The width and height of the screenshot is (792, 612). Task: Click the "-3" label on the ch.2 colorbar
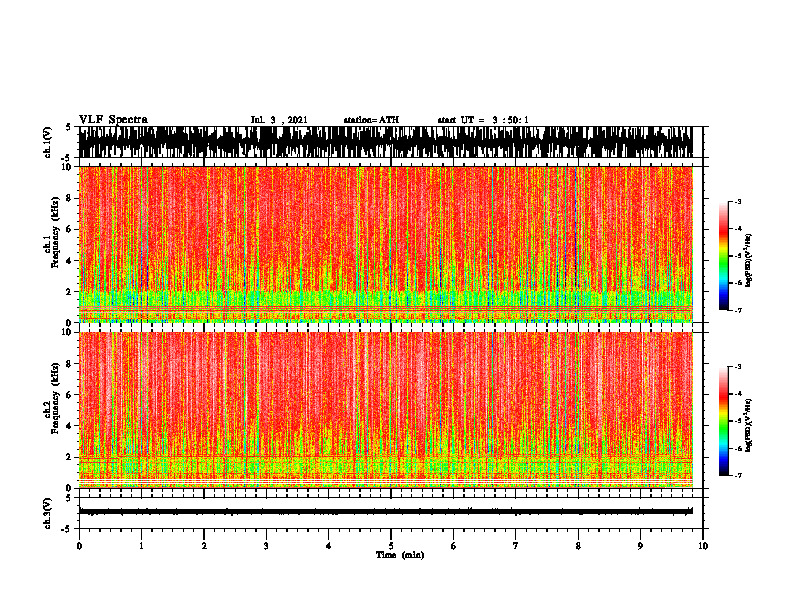pyautogui.click(x=738, y=367)
